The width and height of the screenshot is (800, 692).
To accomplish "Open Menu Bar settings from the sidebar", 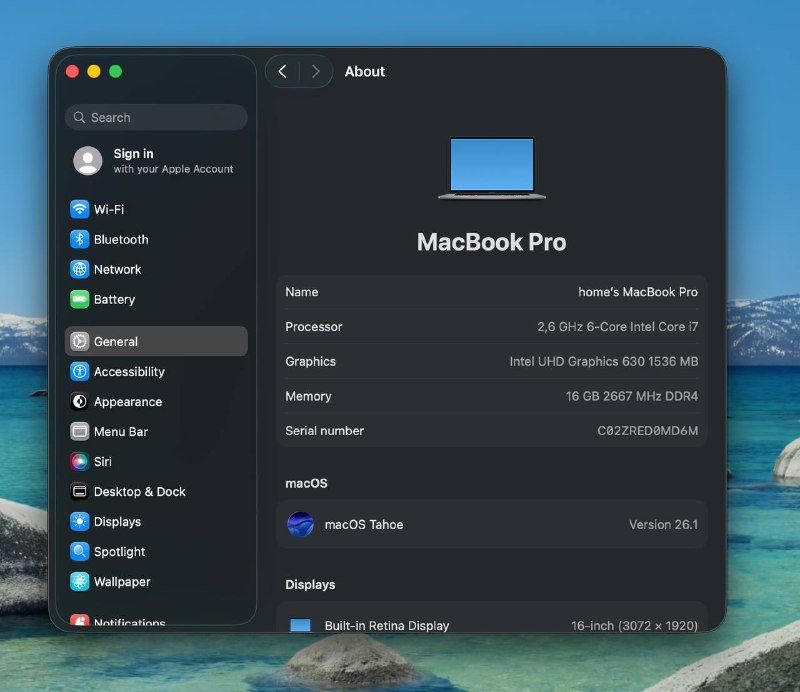I will [81, 431].
